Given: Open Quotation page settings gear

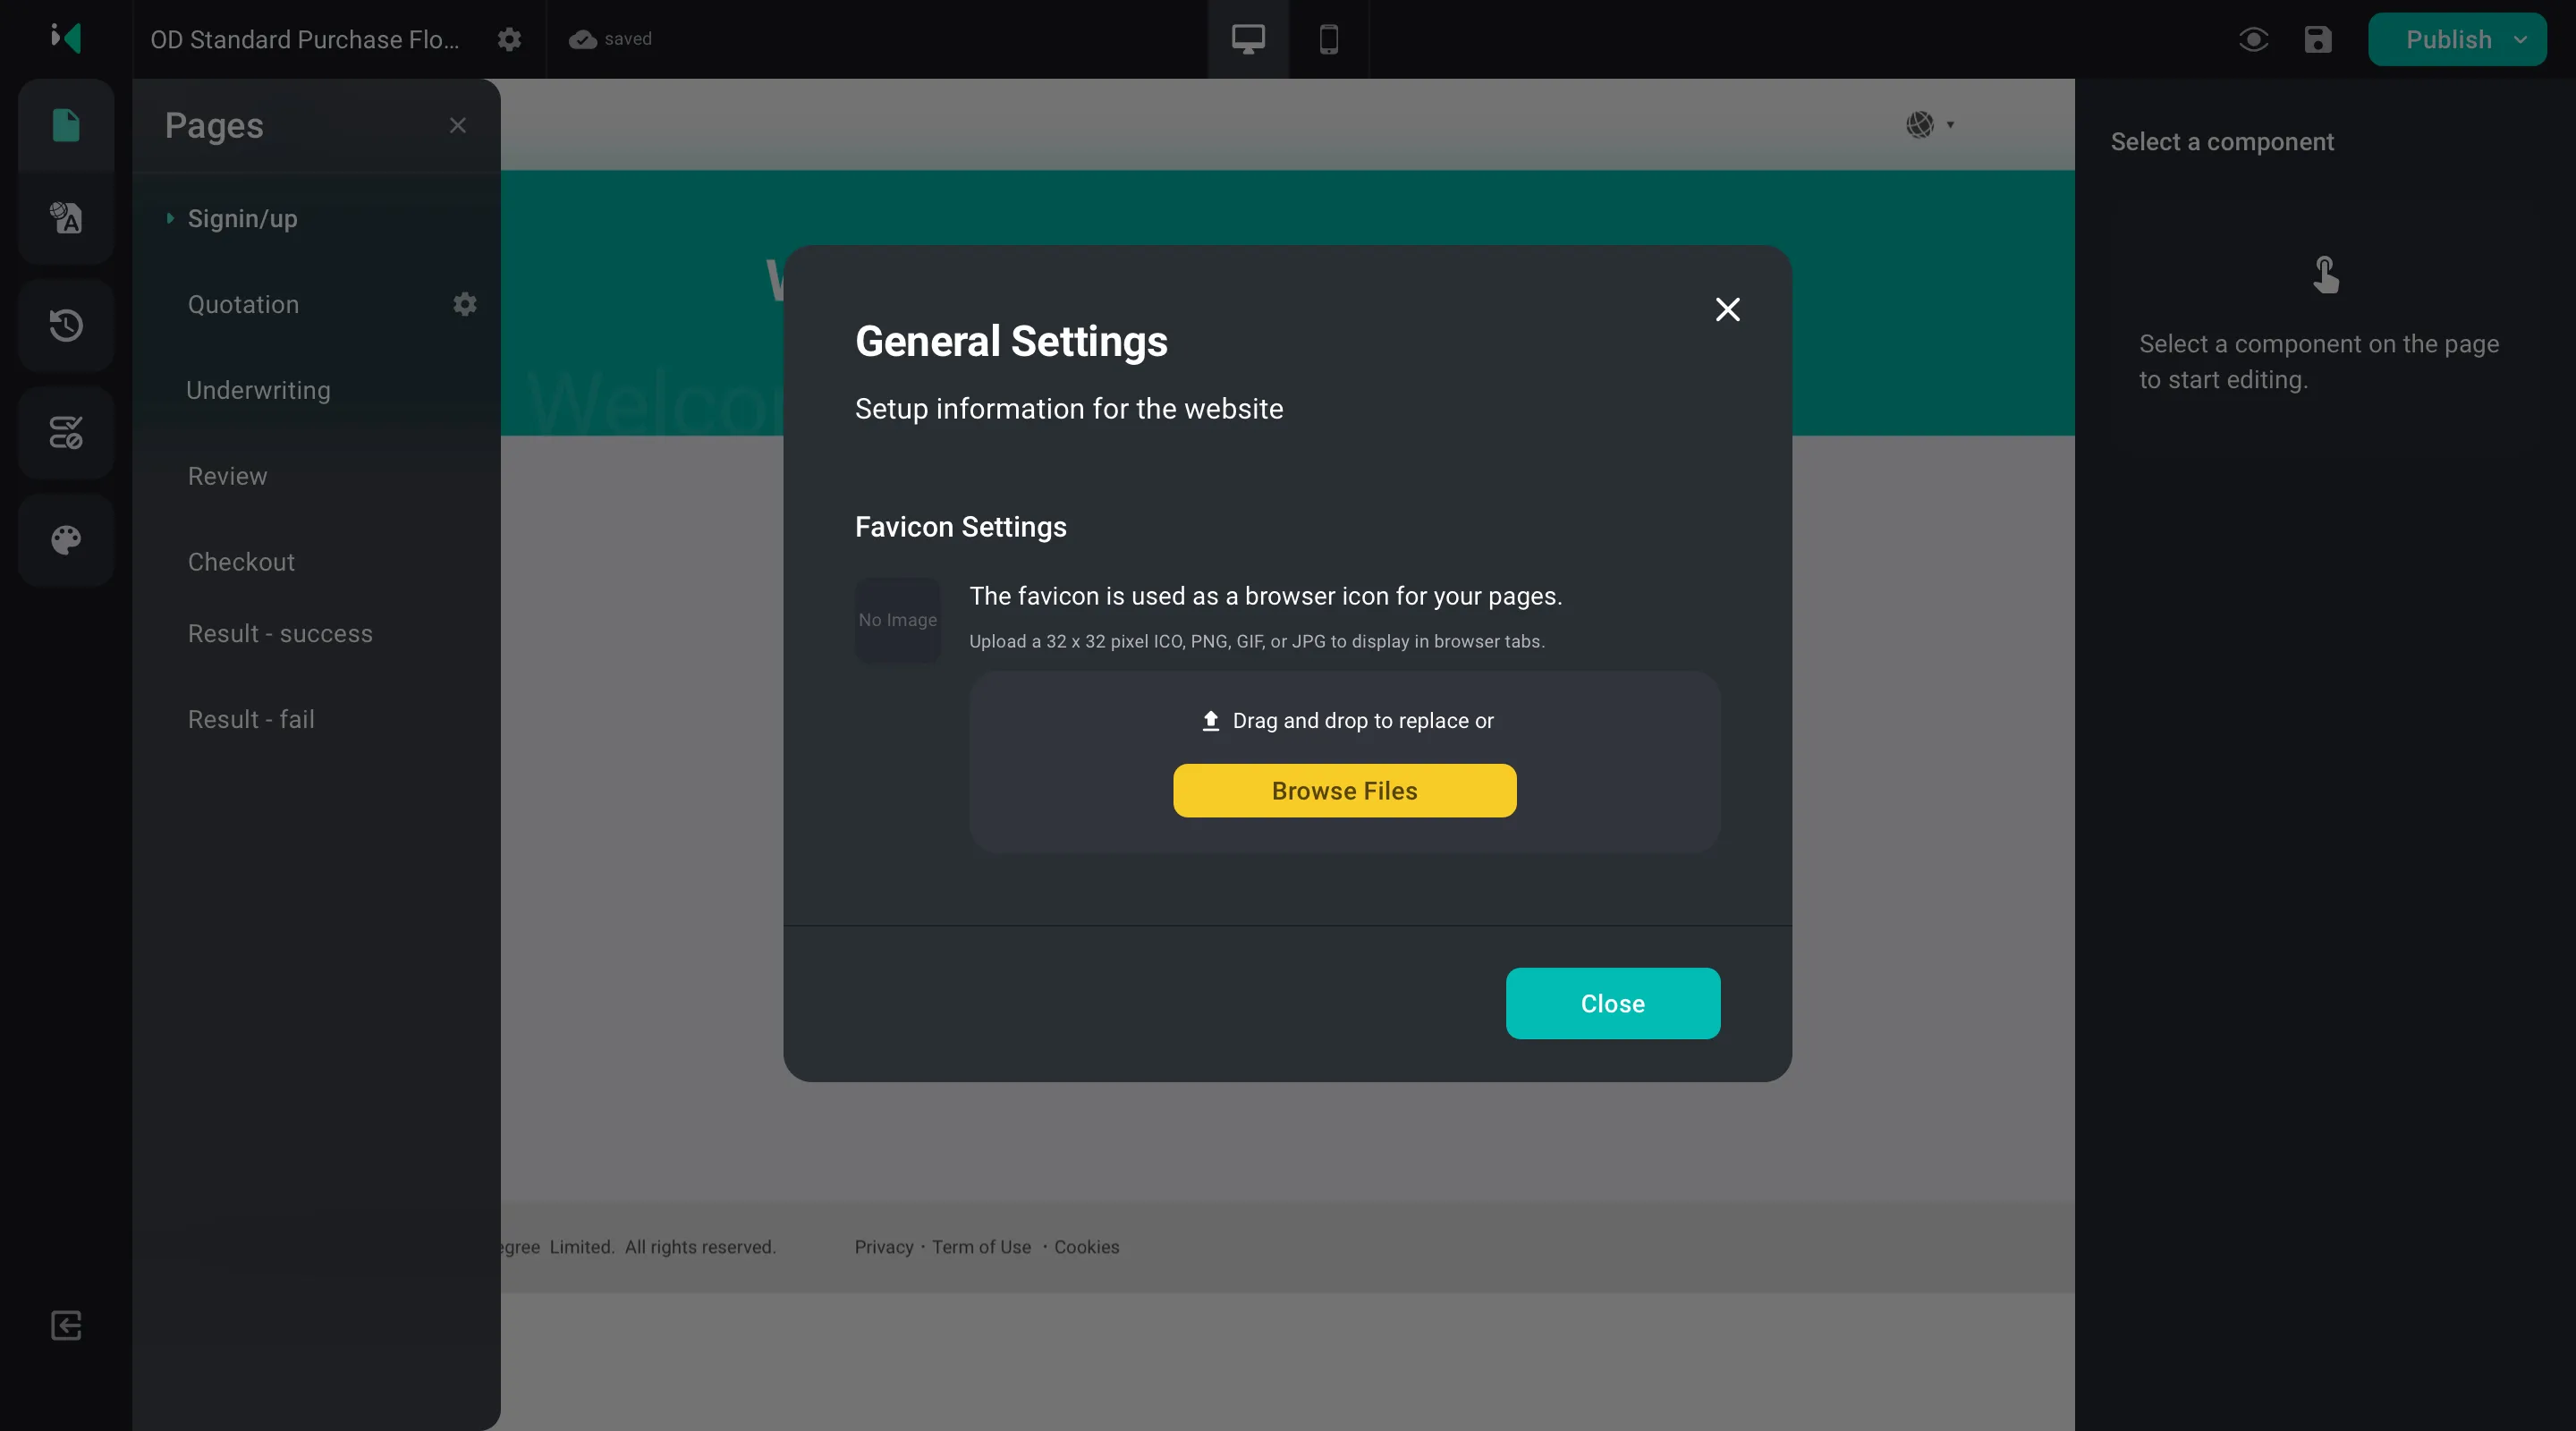Looking at the screenshot, I should 465,304.
